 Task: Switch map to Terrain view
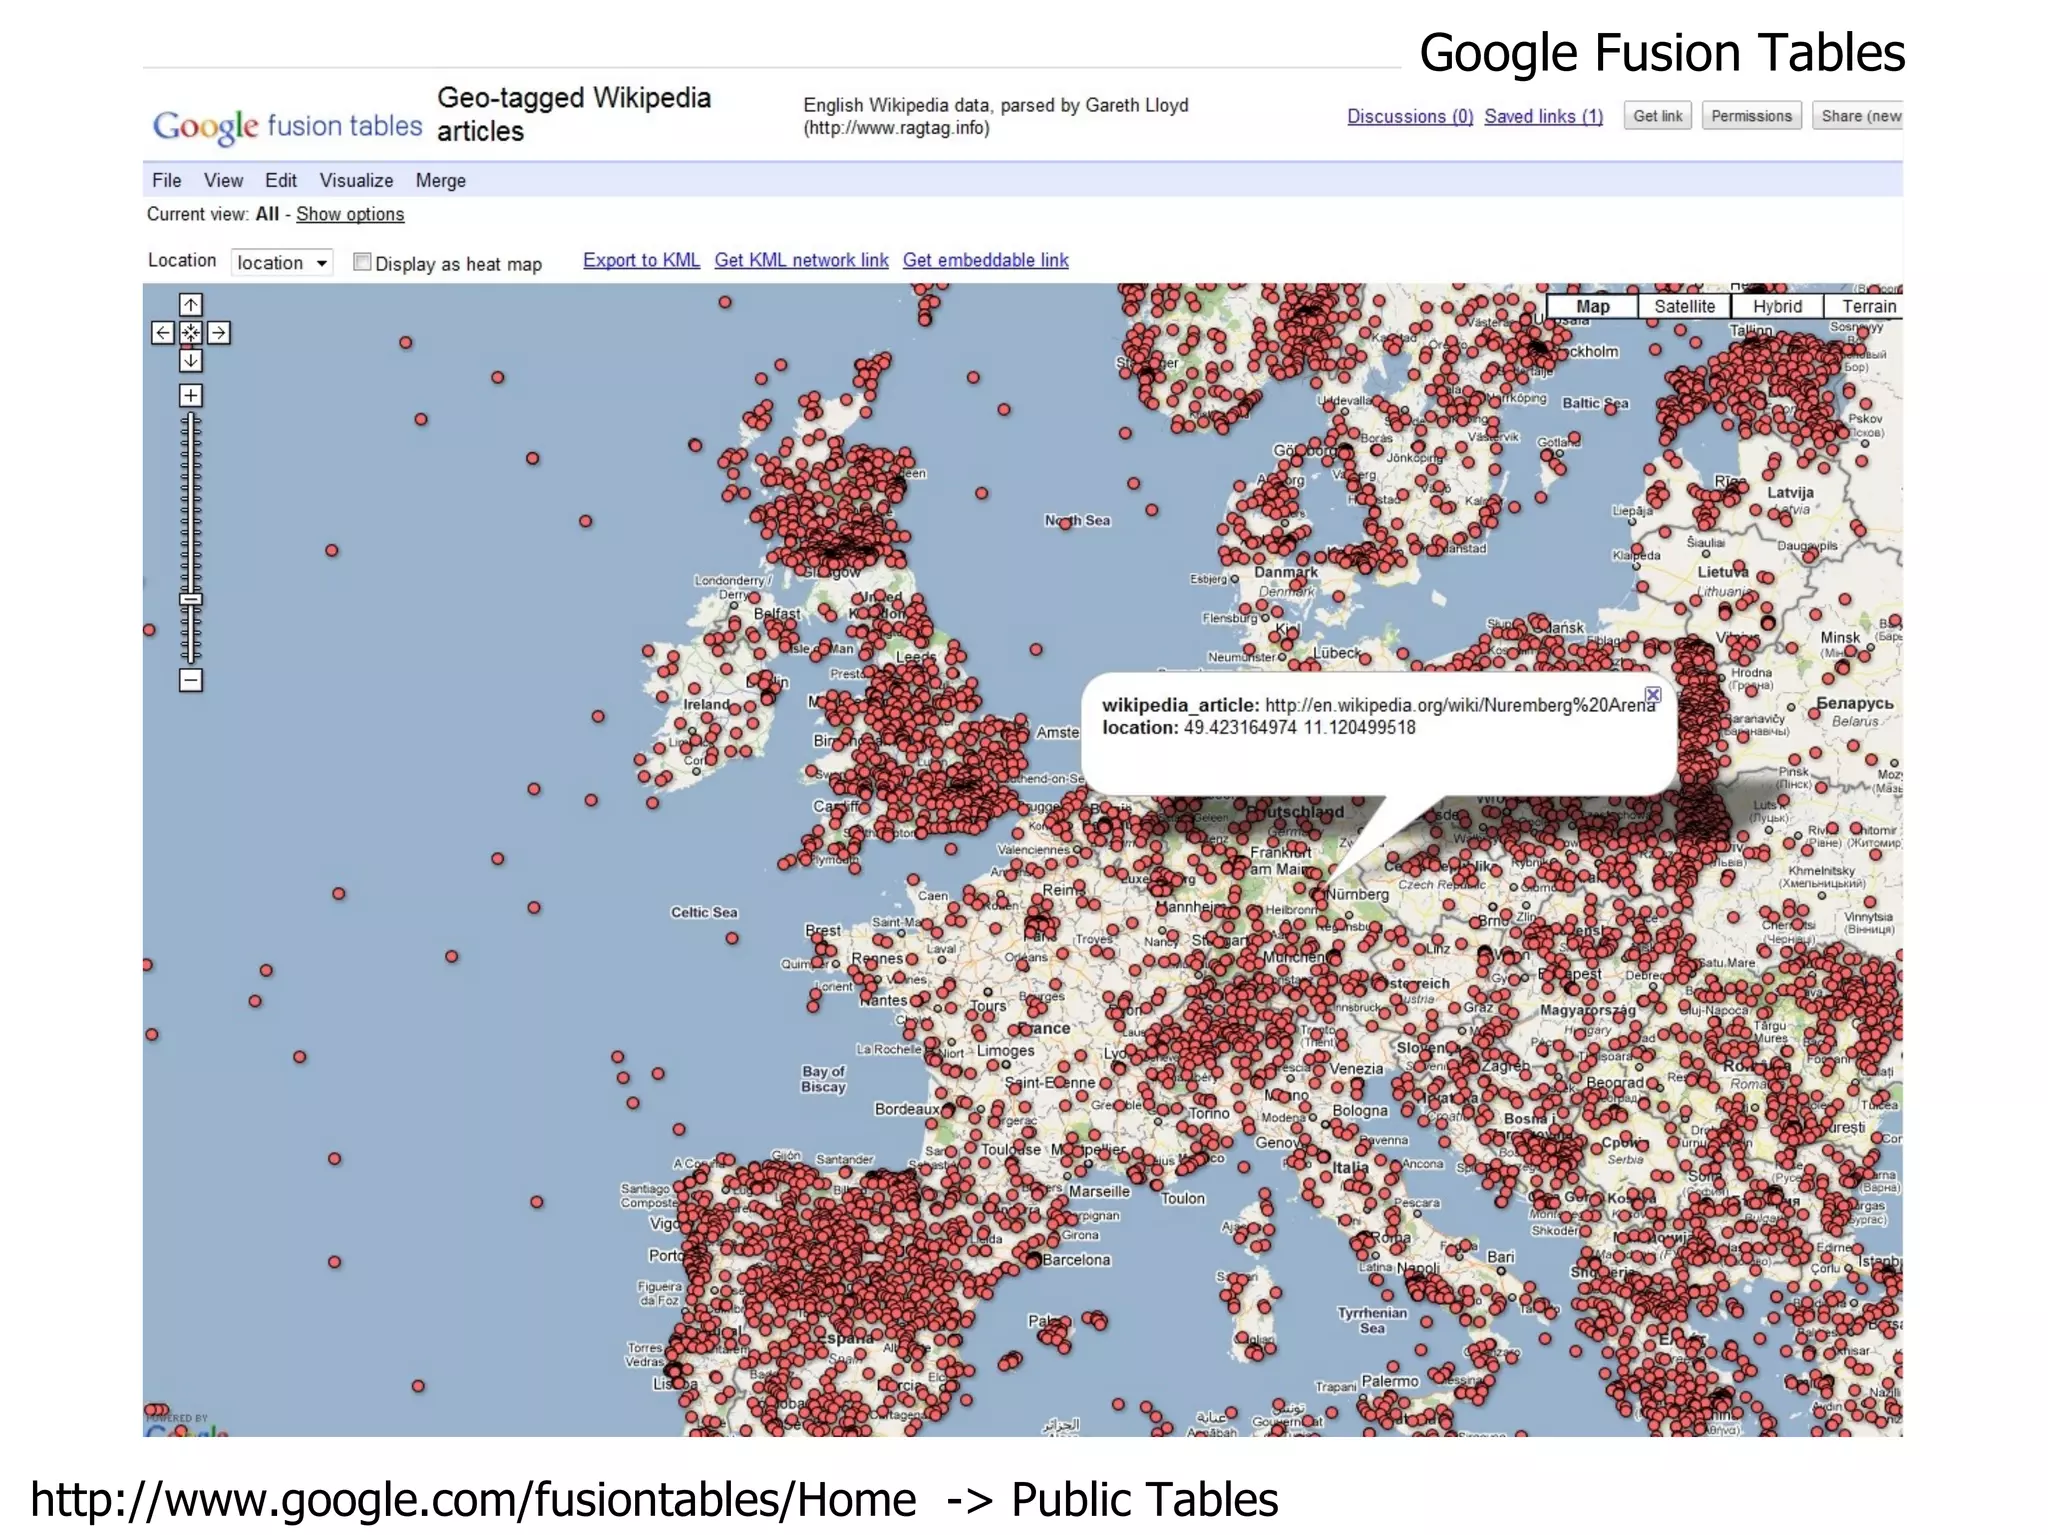pyautogui.click(x=1868, y=307)
